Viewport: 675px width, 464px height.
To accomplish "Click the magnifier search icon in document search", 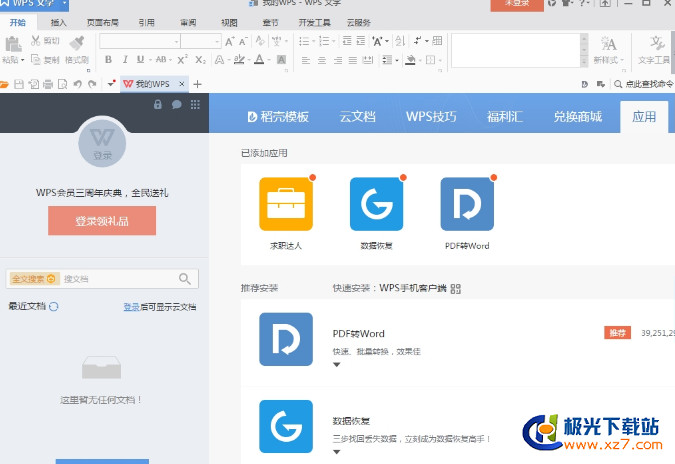I will (x=185, y=279).
